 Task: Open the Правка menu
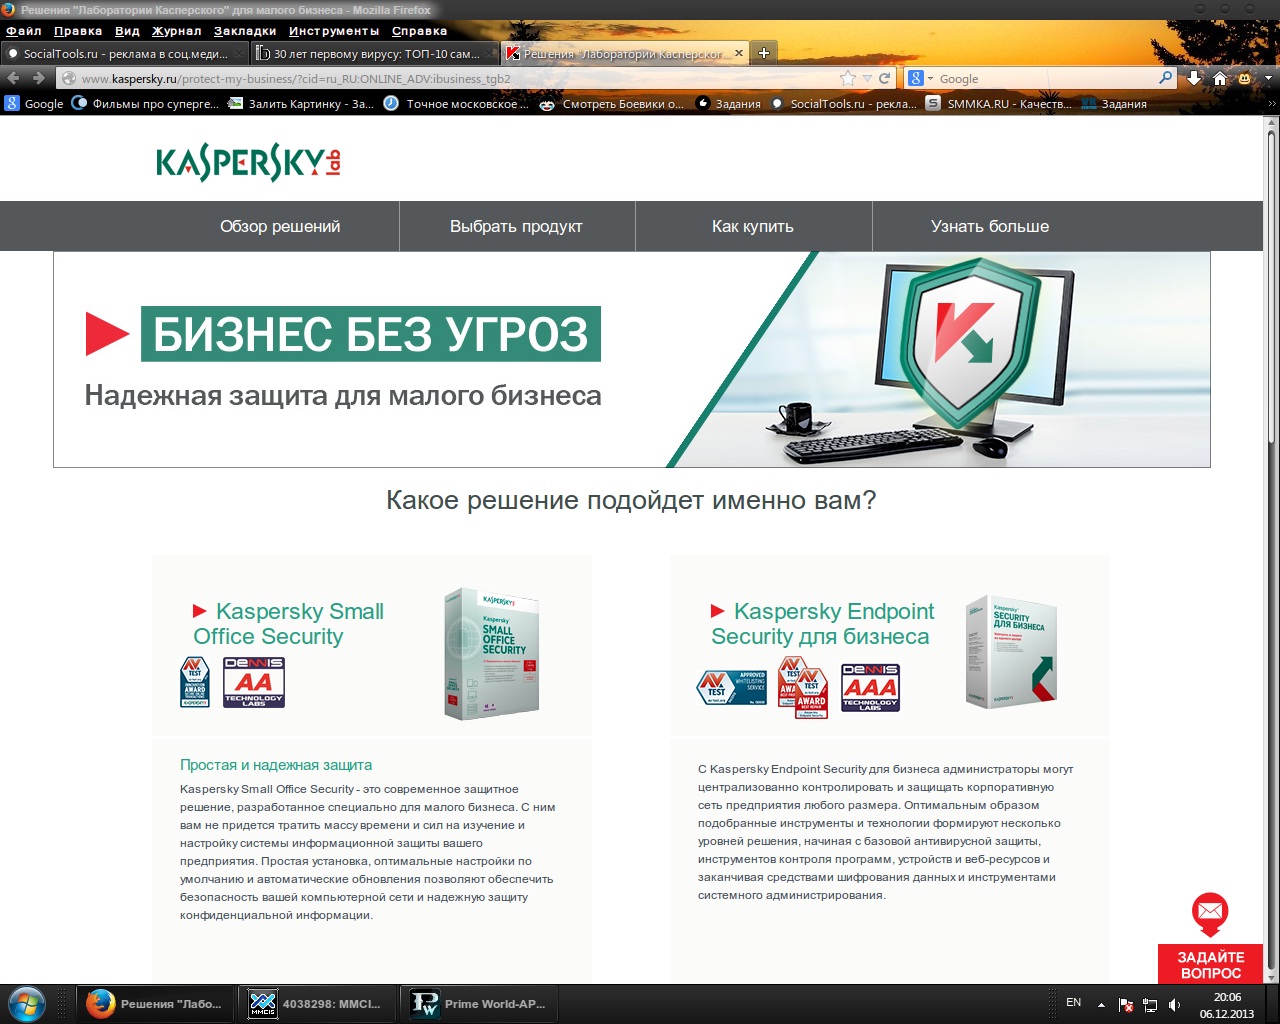78,31
